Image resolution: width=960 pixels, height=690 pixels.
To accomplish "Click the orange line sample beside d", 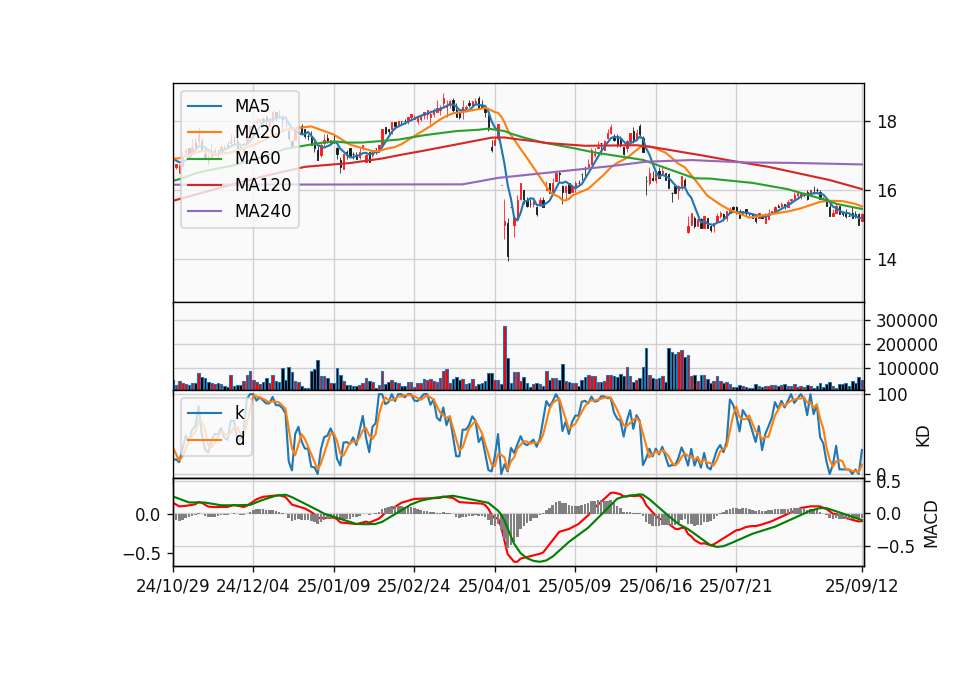I will point(204,439).
